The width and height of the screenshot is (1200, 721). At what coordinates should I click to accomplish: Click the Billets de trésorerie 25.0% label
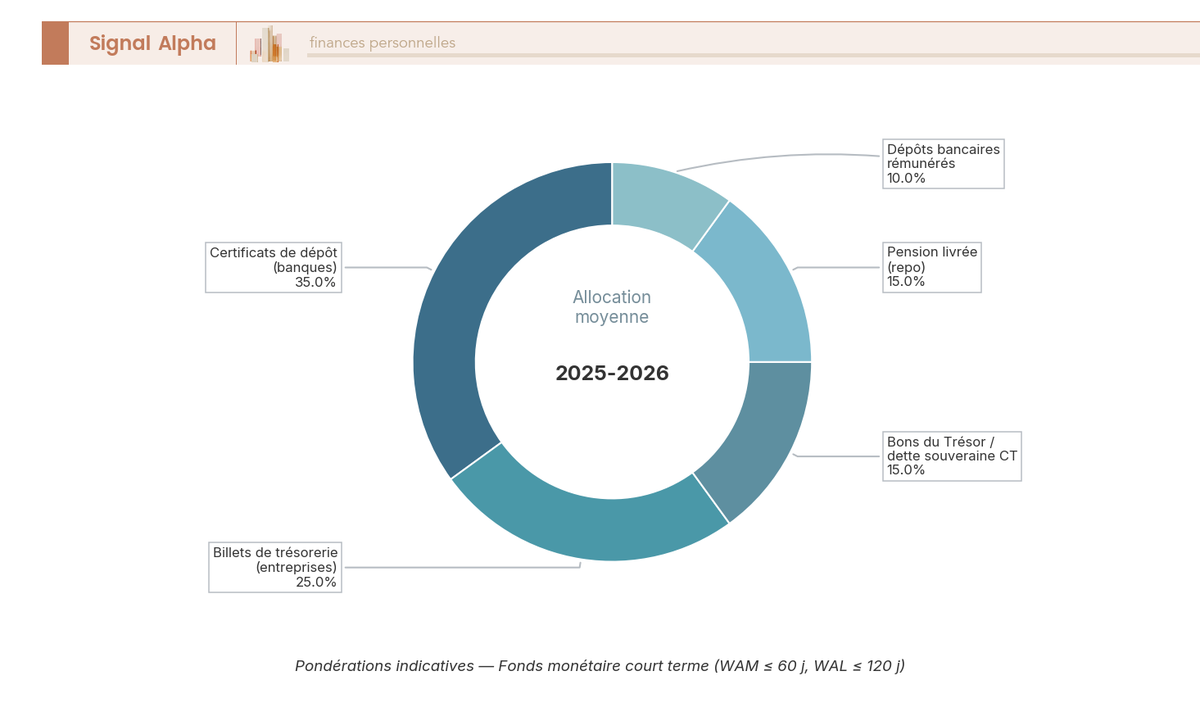click(x=275, y=567)
